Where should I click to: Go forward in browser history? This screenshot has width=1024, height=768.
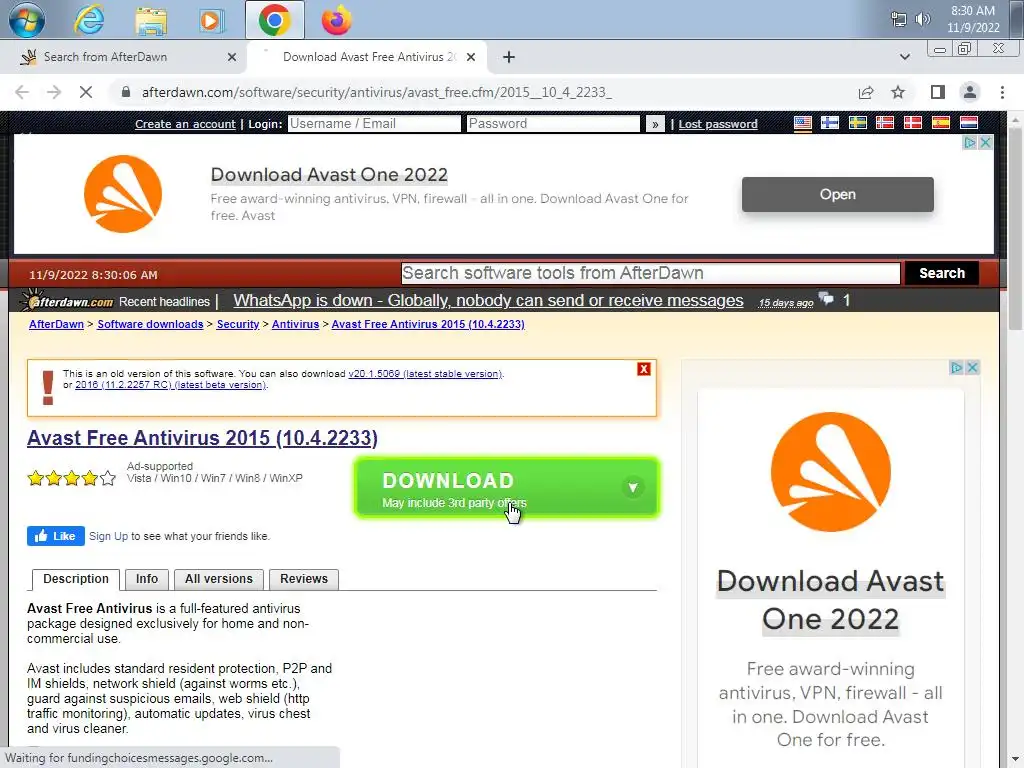pyautogui.click(x=54, y=92)
